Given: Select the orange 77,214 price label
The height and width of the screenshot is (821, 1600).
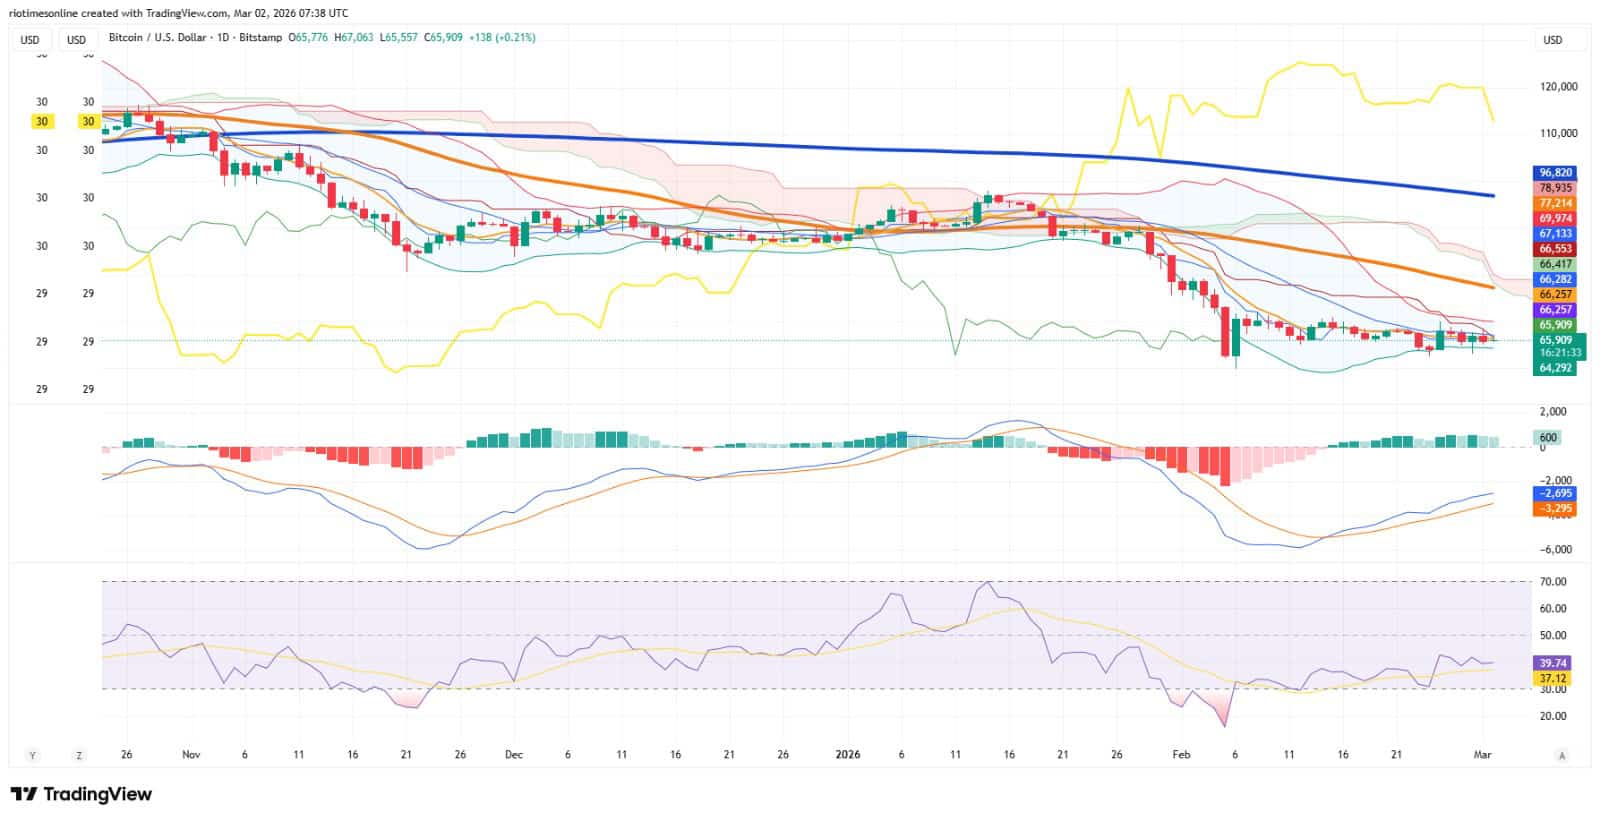Looking at the screenshot, I should click(1555, 203).
